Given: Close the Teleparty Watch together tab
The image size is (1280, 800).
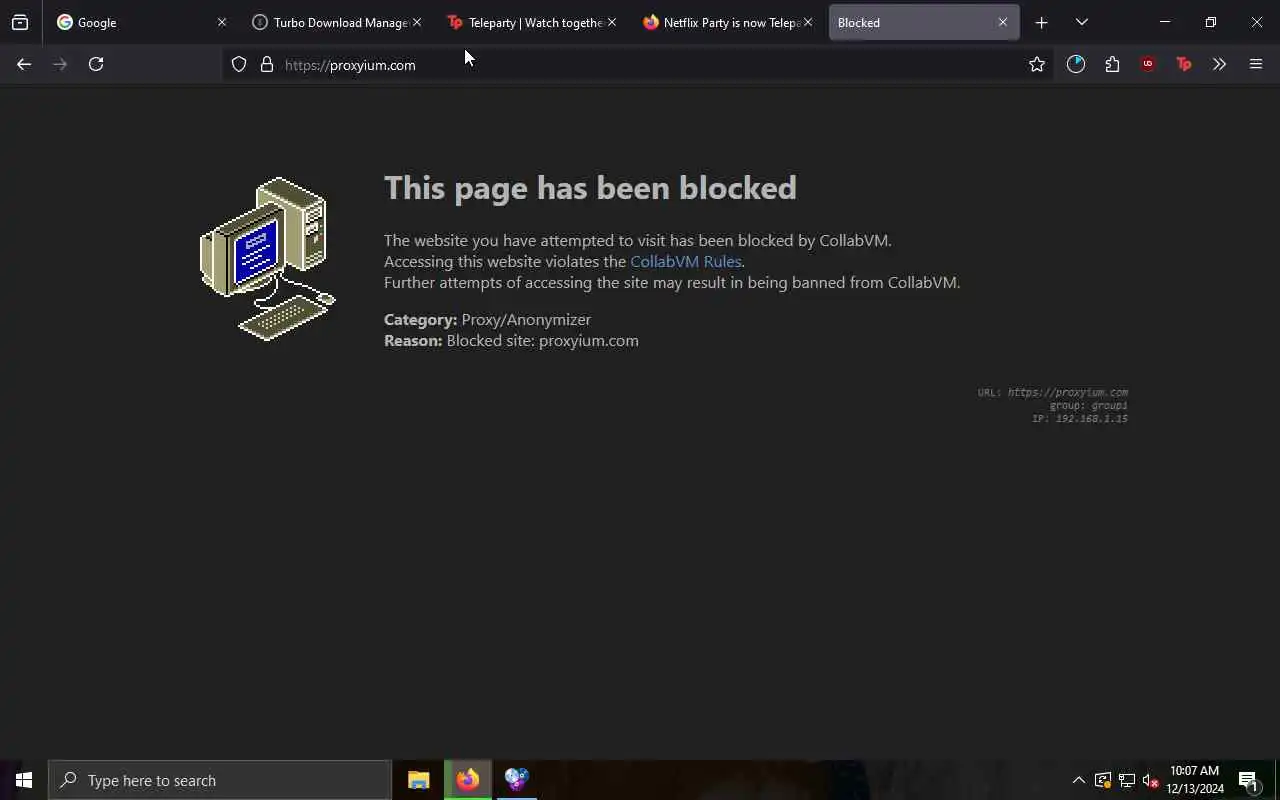Looking at the screenshot, I should 612,22.
